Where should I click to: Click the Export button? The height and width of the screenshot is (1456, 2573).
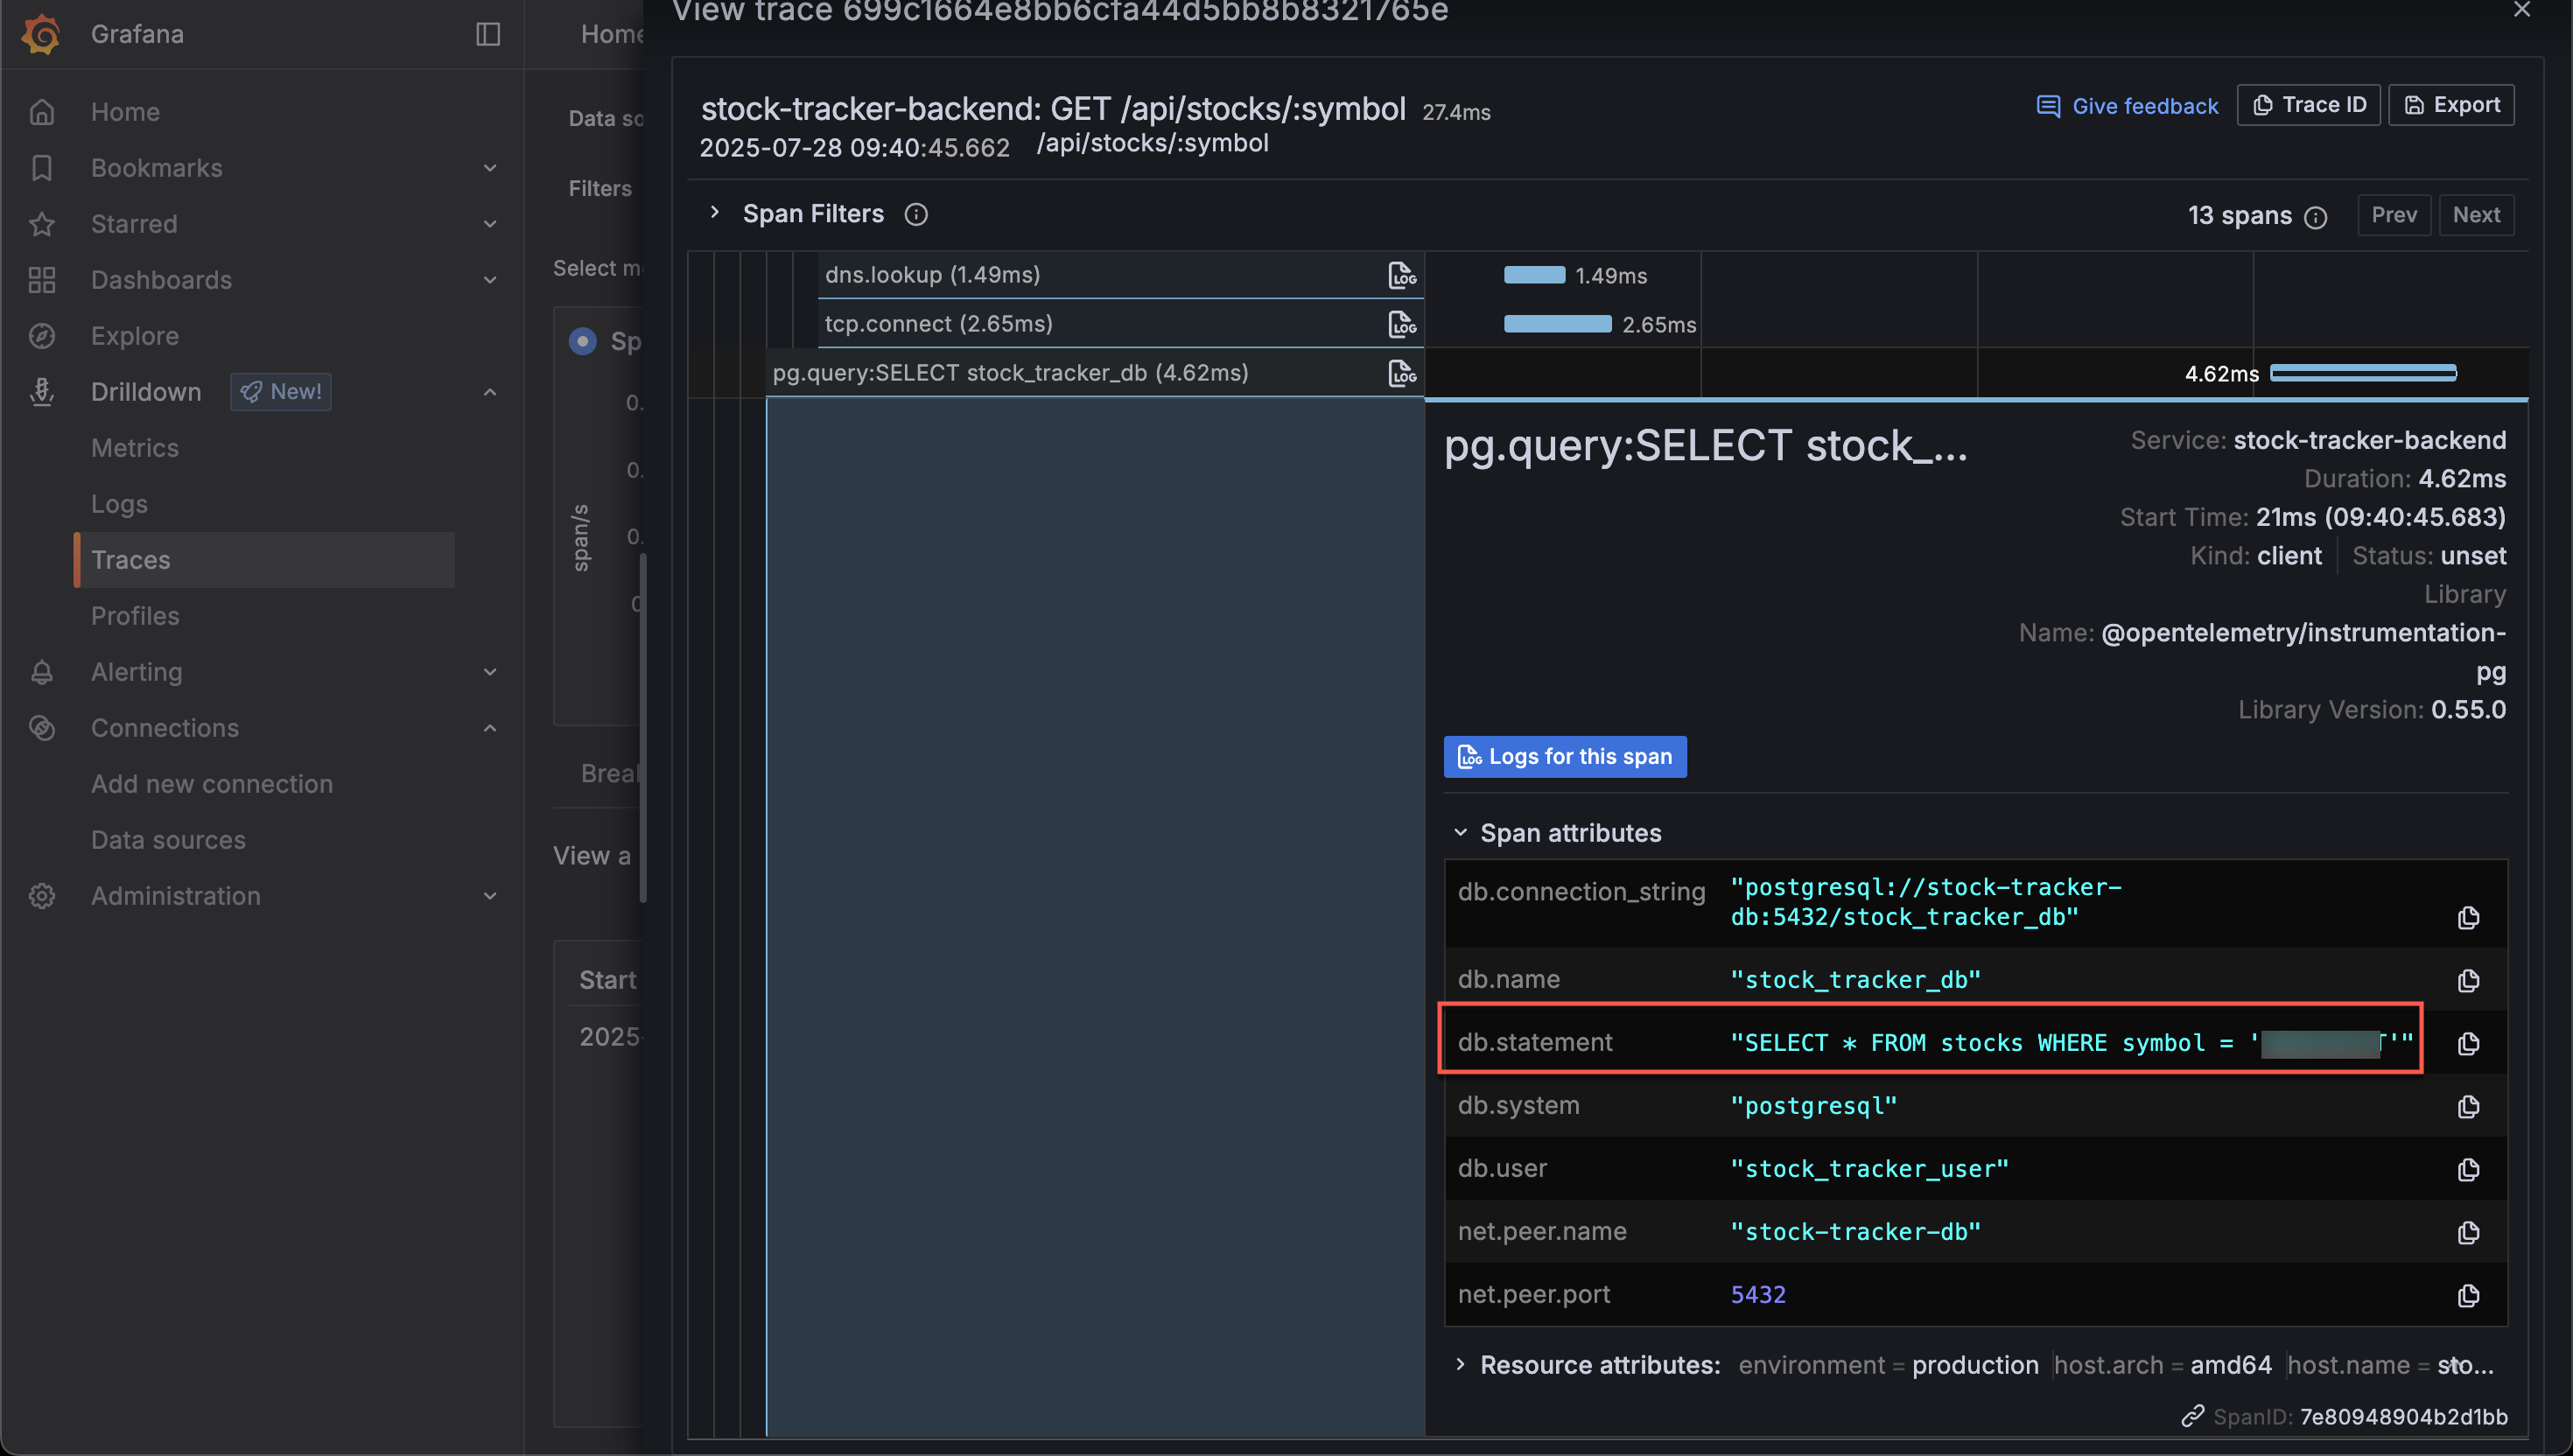click(x=2451, y=105)
